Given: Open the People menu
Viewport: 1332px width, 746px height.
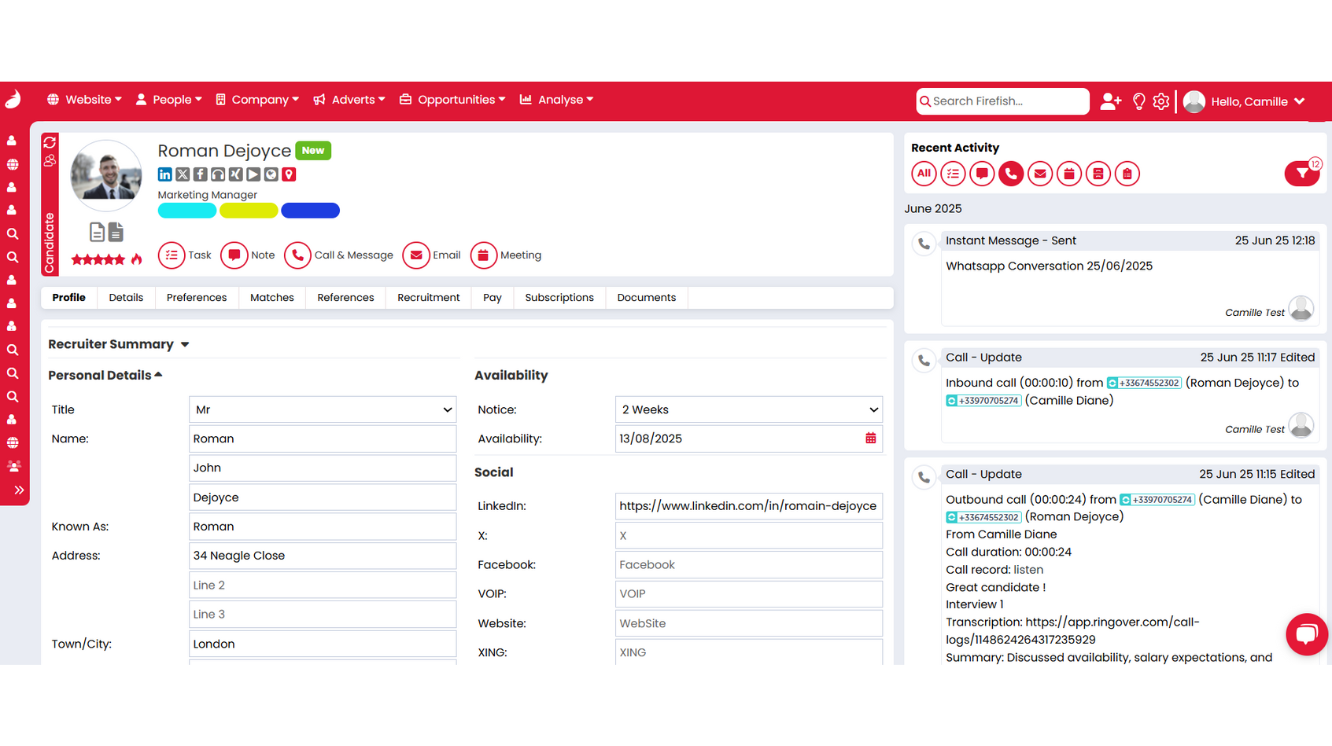Looking at the screenshot, I should point(169,99).
